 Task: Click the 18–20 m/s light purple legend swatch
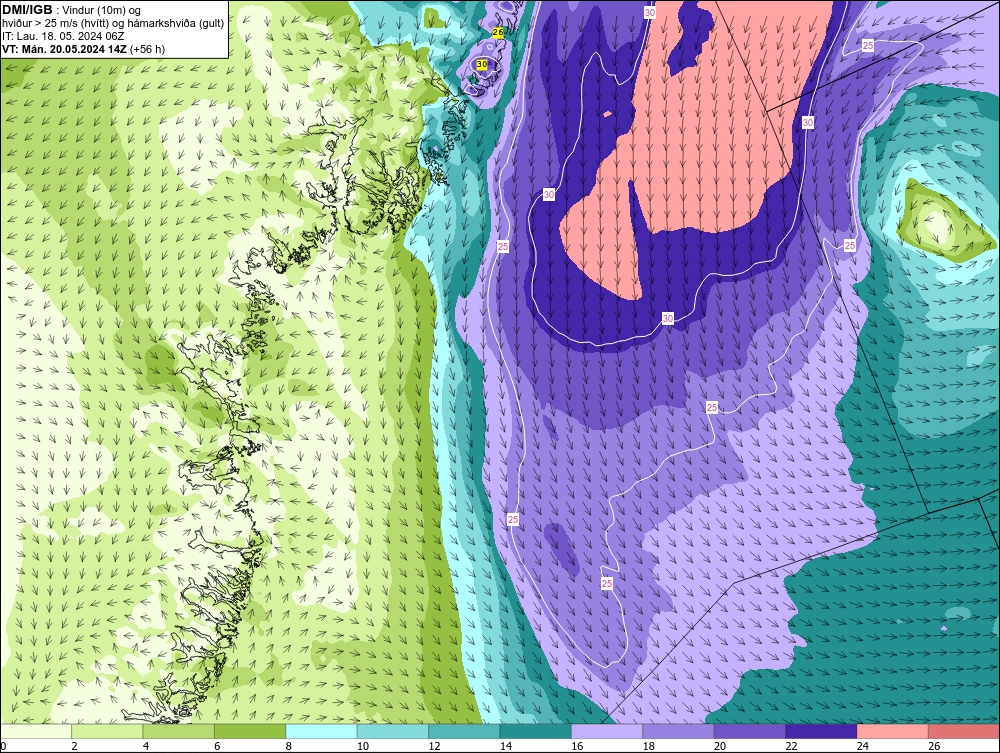point(679,731)
